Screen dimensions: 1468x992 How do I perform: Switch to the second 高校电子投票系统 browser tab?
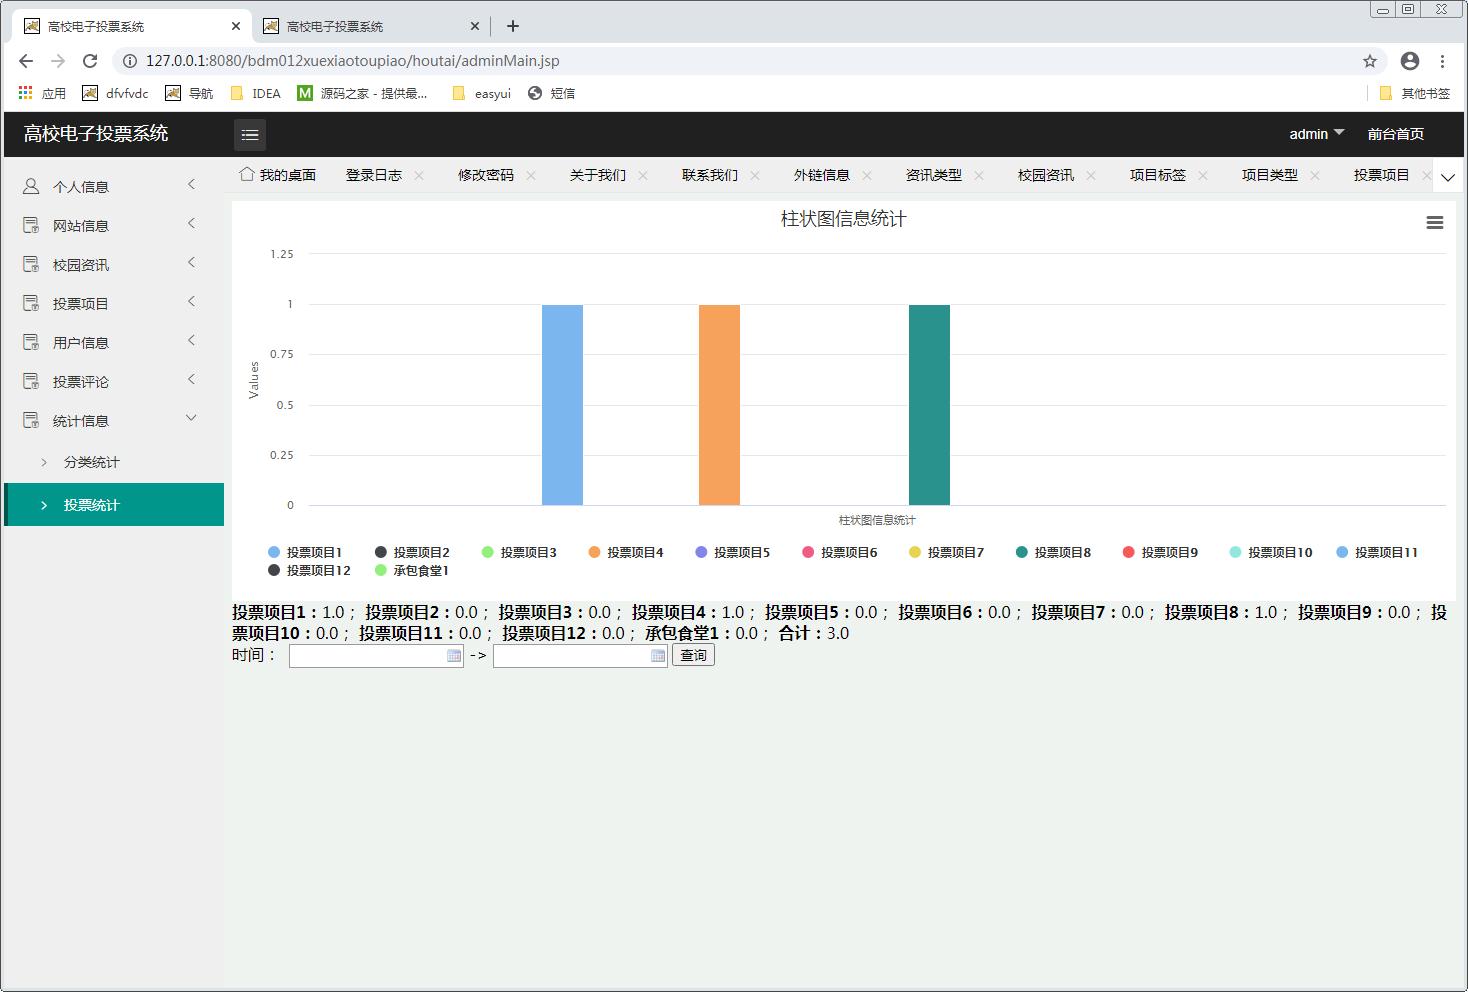point(370,26)
